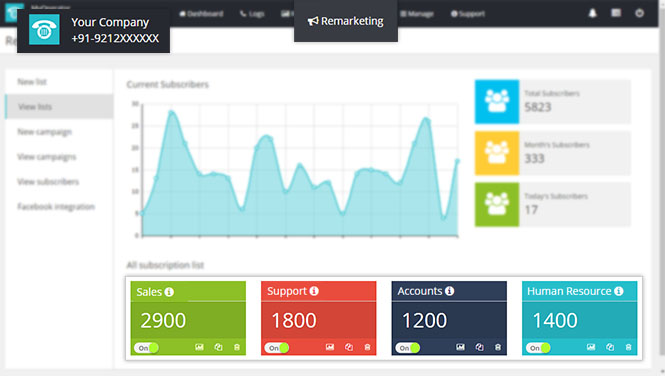
Task: Click the blue Total Subscribers group icon
Action: (497, 102)
